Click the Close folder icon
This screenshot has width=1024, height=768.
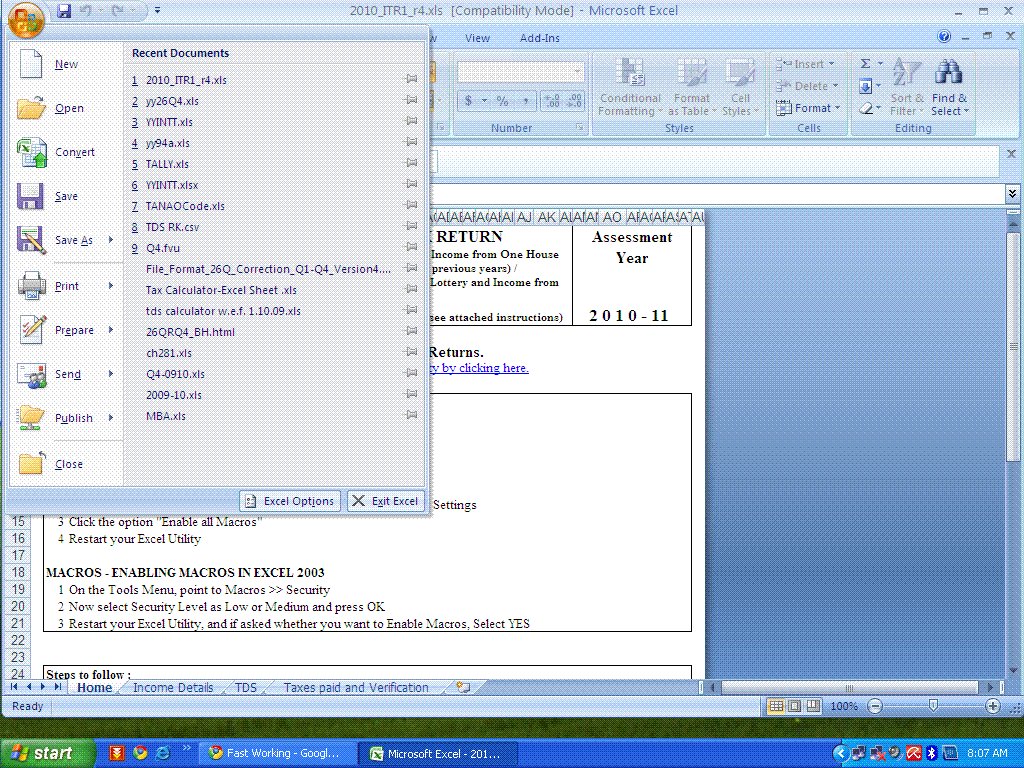click(x=31, y=463)
